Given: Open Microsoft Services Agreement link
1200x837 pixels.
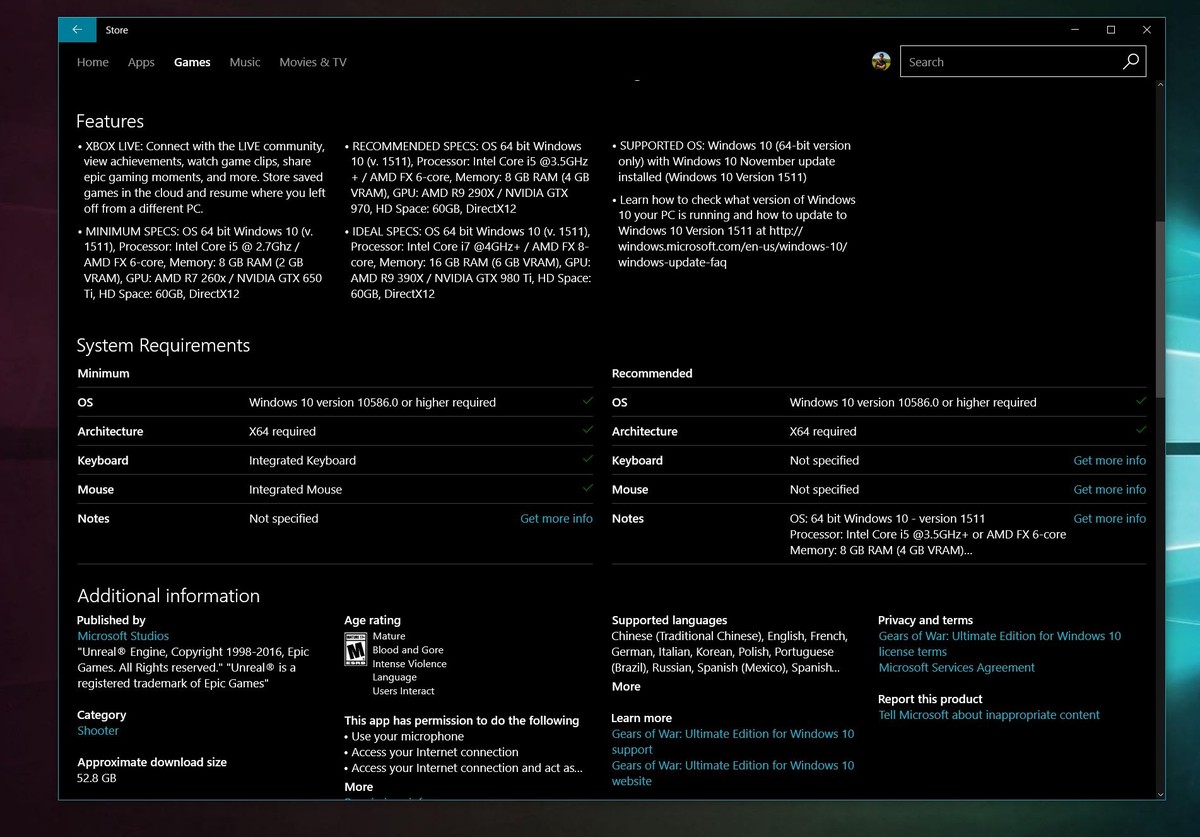Looking at the screenshot, I should pyautogui.click(x=957, y=668).
